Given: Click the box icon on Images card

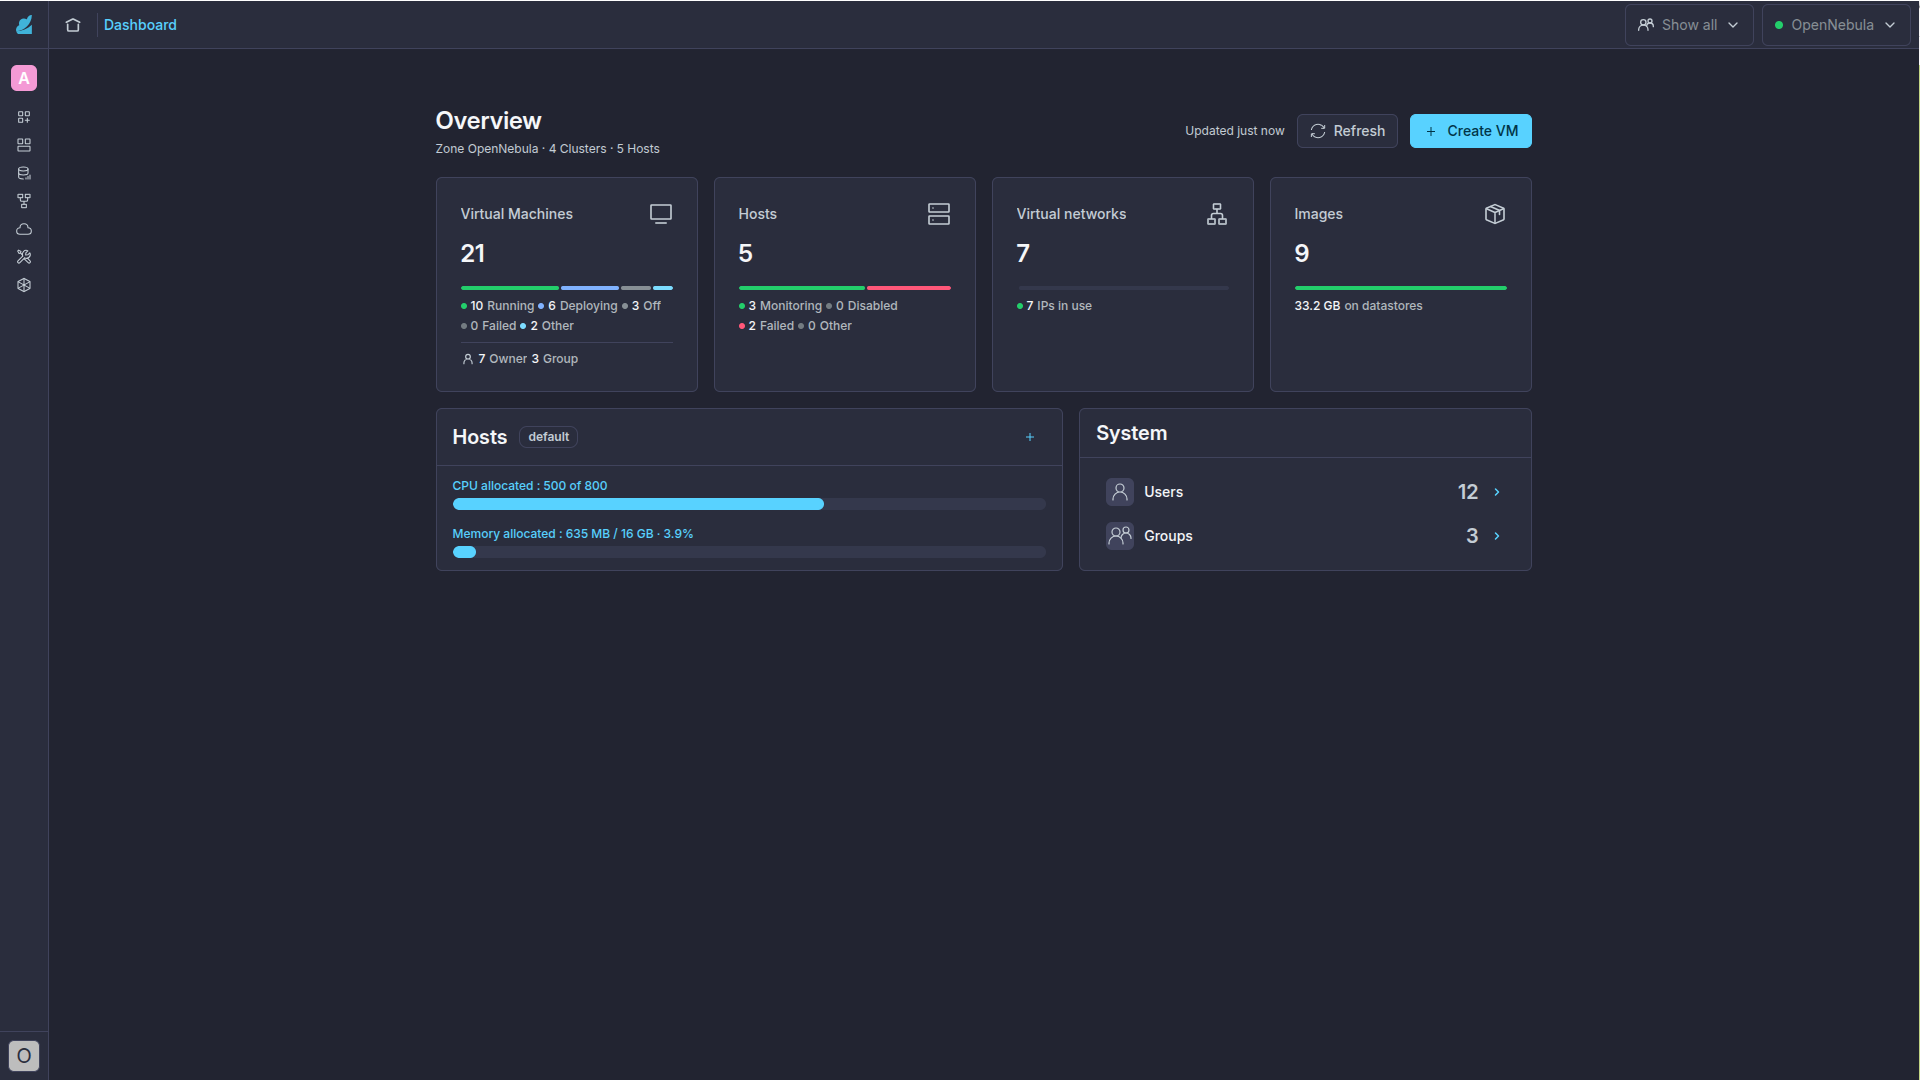Looking at the screenshot, I should coord(1495,214).
